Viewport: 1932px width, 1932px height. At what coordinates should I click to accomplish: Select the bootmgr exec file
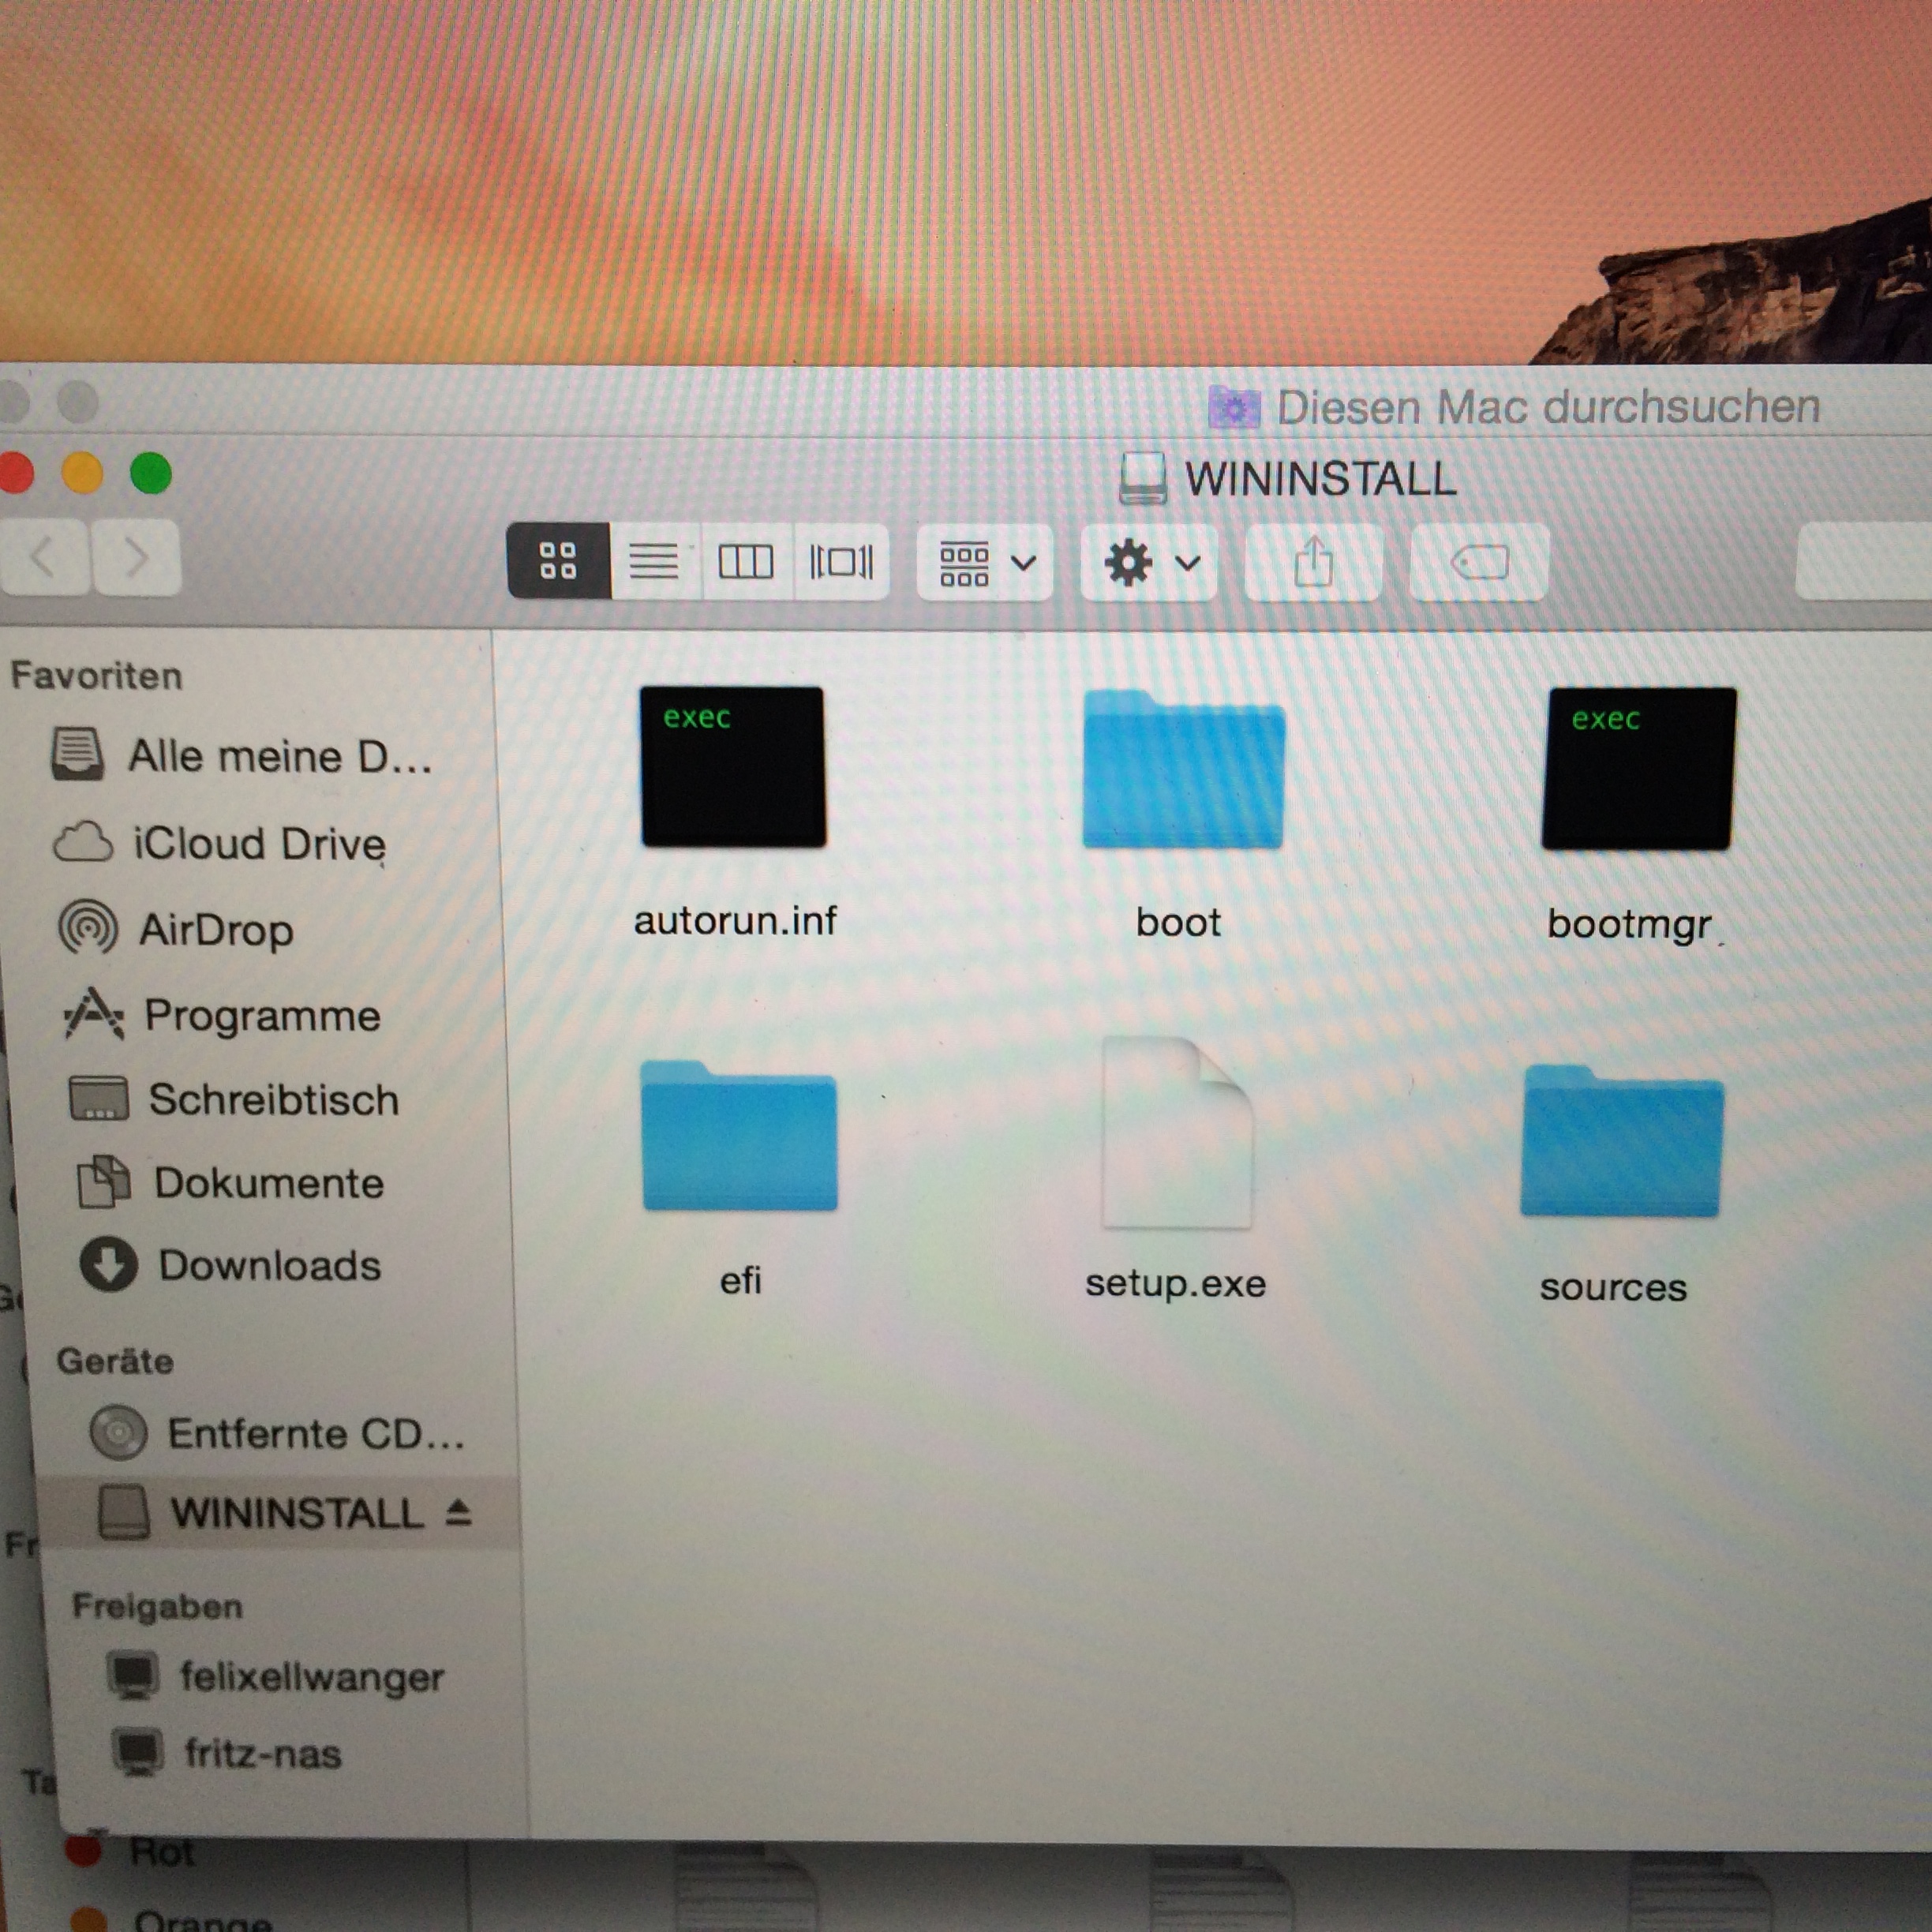coord(1638,769)
